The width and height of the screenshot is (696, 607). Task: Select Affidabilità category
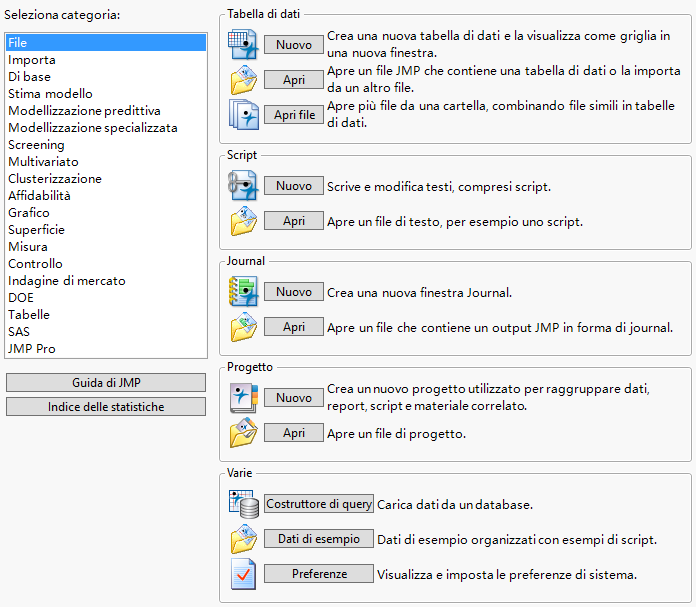pos(106,195)
